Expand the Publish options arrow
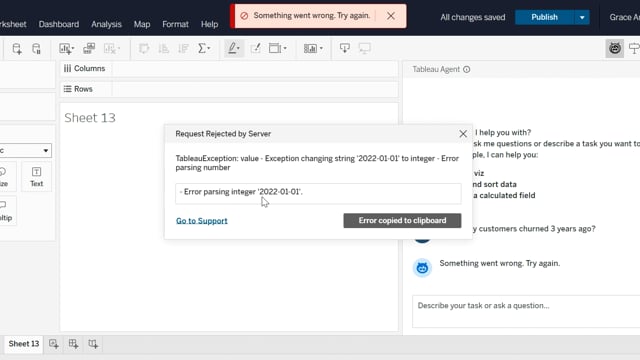Image resolution: width=640 pixels, height=360 pixels. tap(582, 17)
